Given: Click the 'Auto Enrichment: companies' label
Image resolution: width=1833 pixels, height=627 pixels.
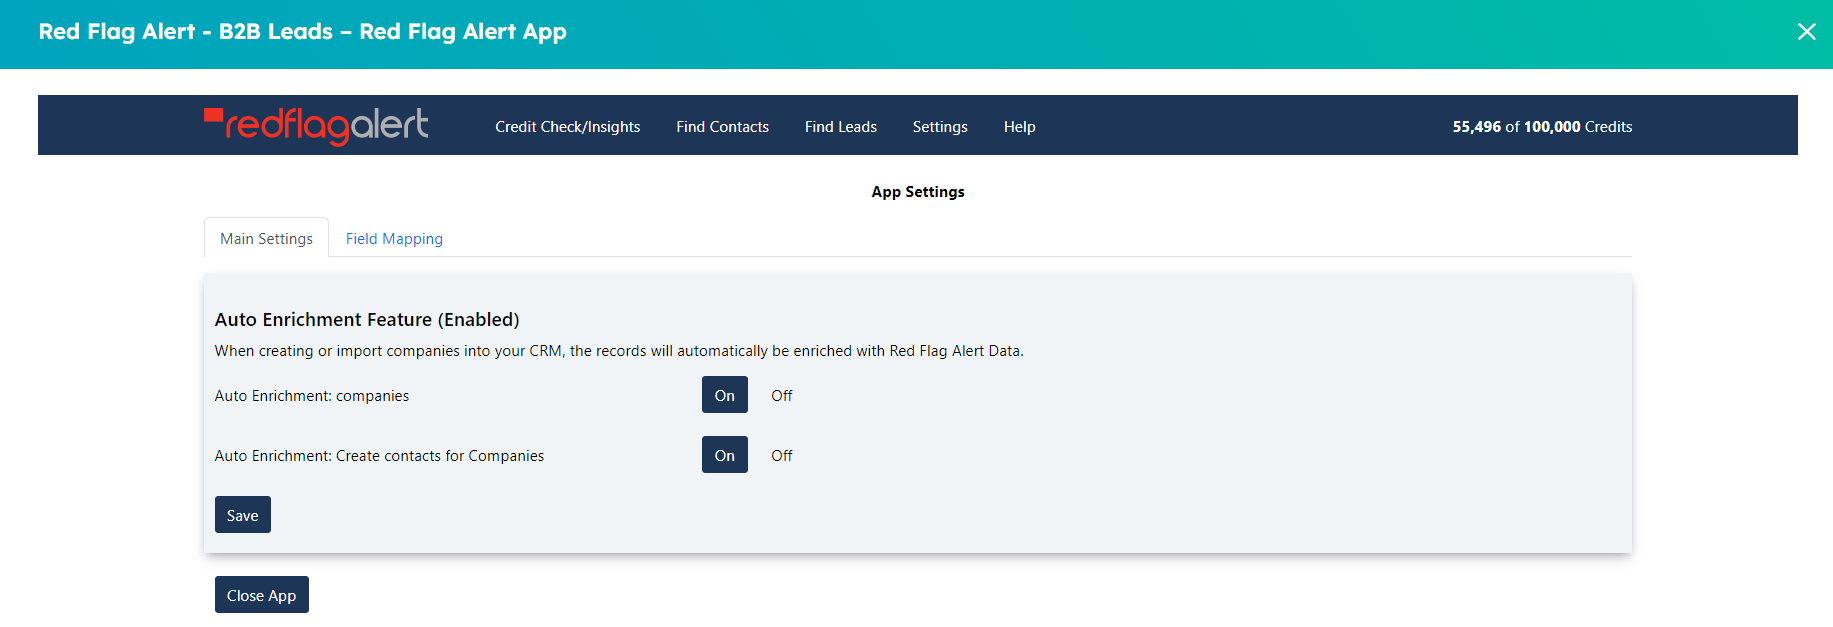Looking at the screenshot, I should click(312, 396).
